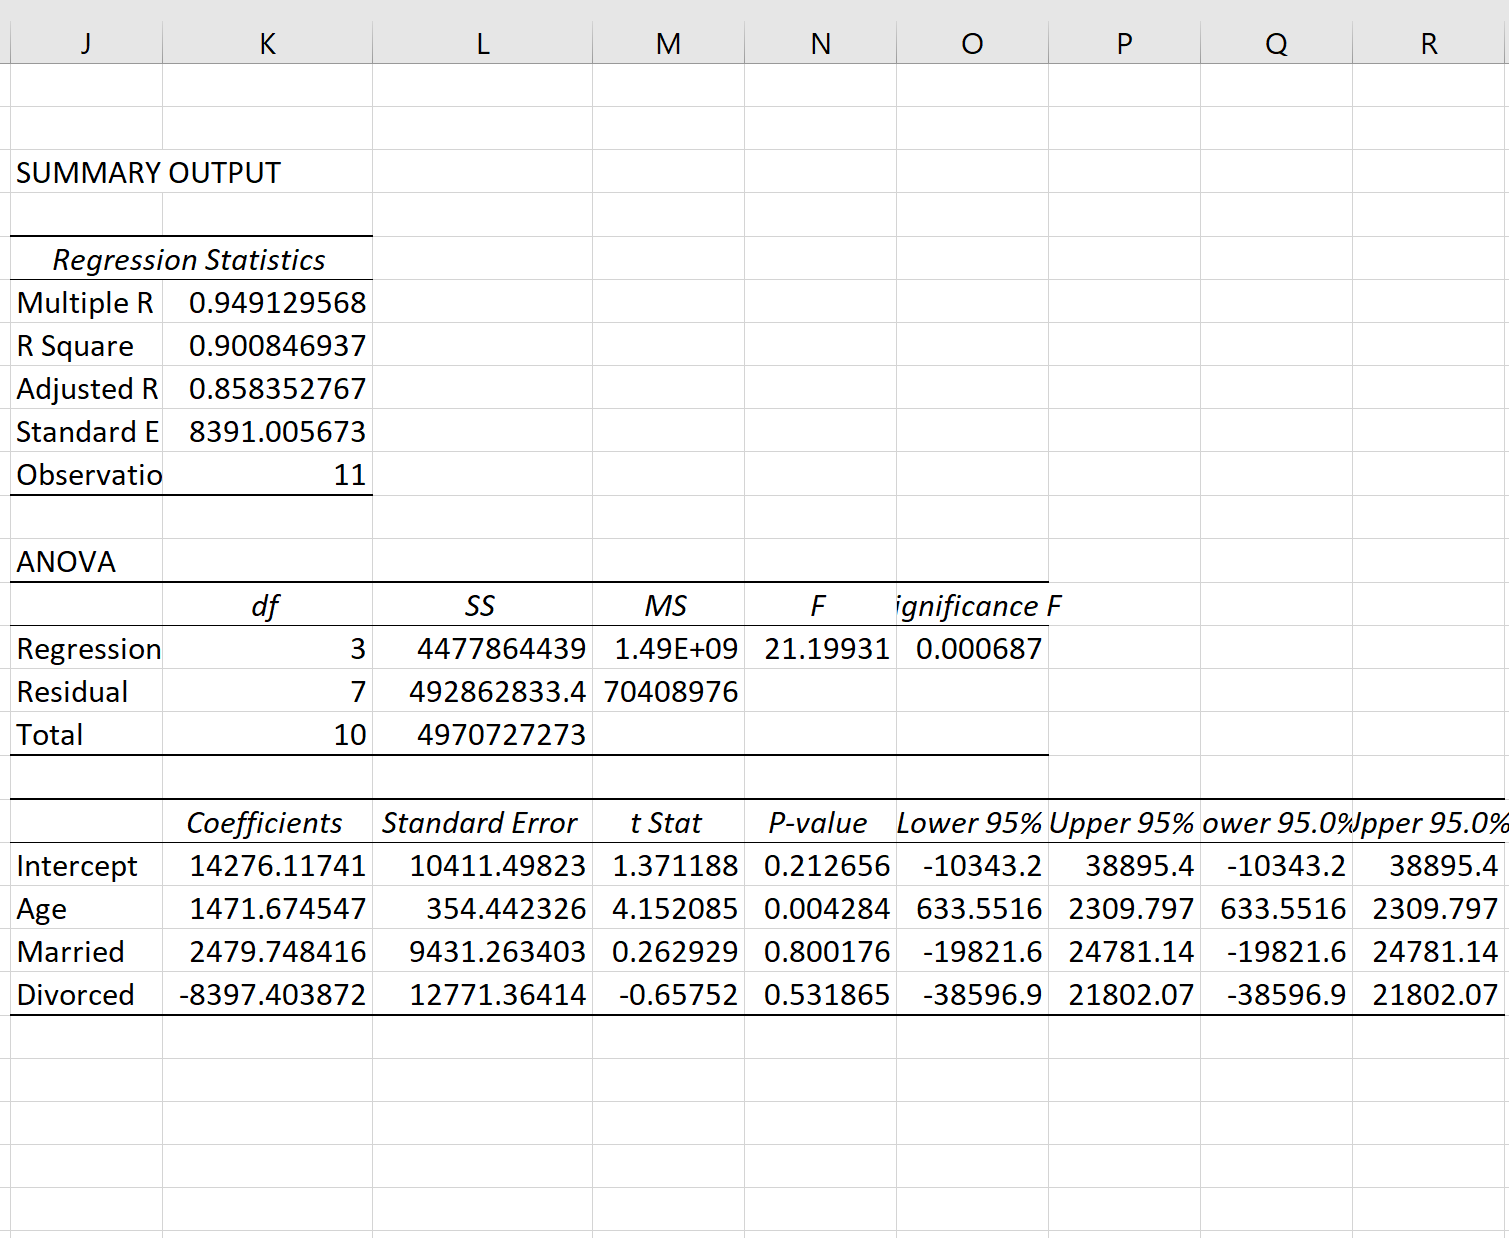Click the Total df cell showing 10
This screenshot has width=1509, height=1238.
click(x=266, y=734)
